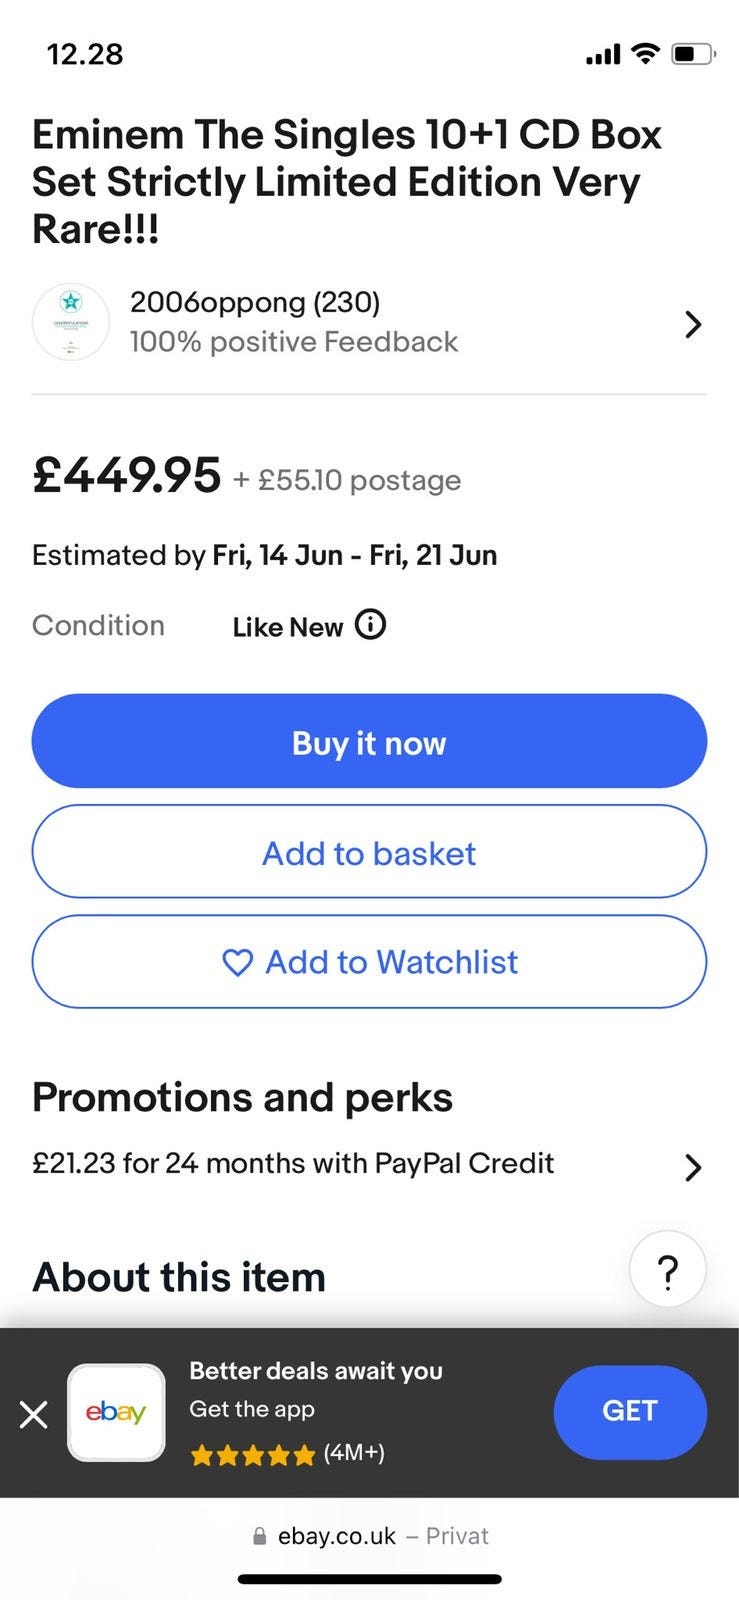This screenshot has height=1600, width=739.
Task: Tap the heart icon for Watchlist
Action: tap(237, 963)
